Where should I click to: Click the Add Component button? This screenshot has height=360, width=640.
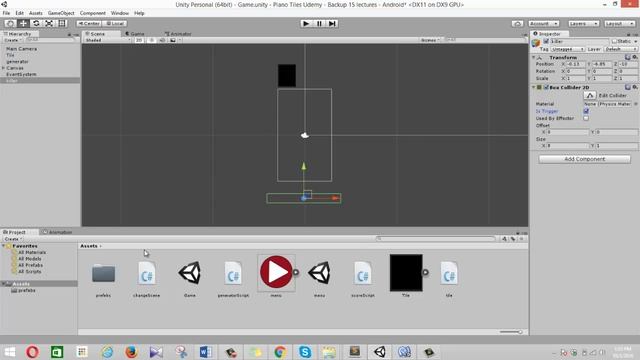[x=584, y=159]
